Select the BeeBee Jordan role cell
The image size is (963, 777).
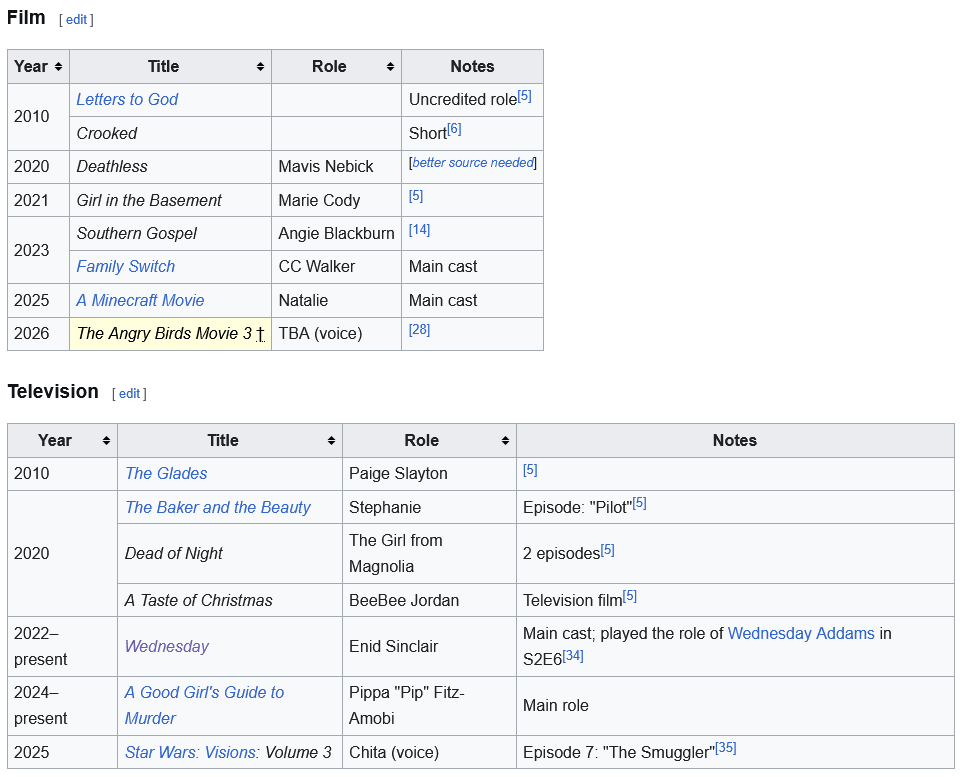point(429,600)
